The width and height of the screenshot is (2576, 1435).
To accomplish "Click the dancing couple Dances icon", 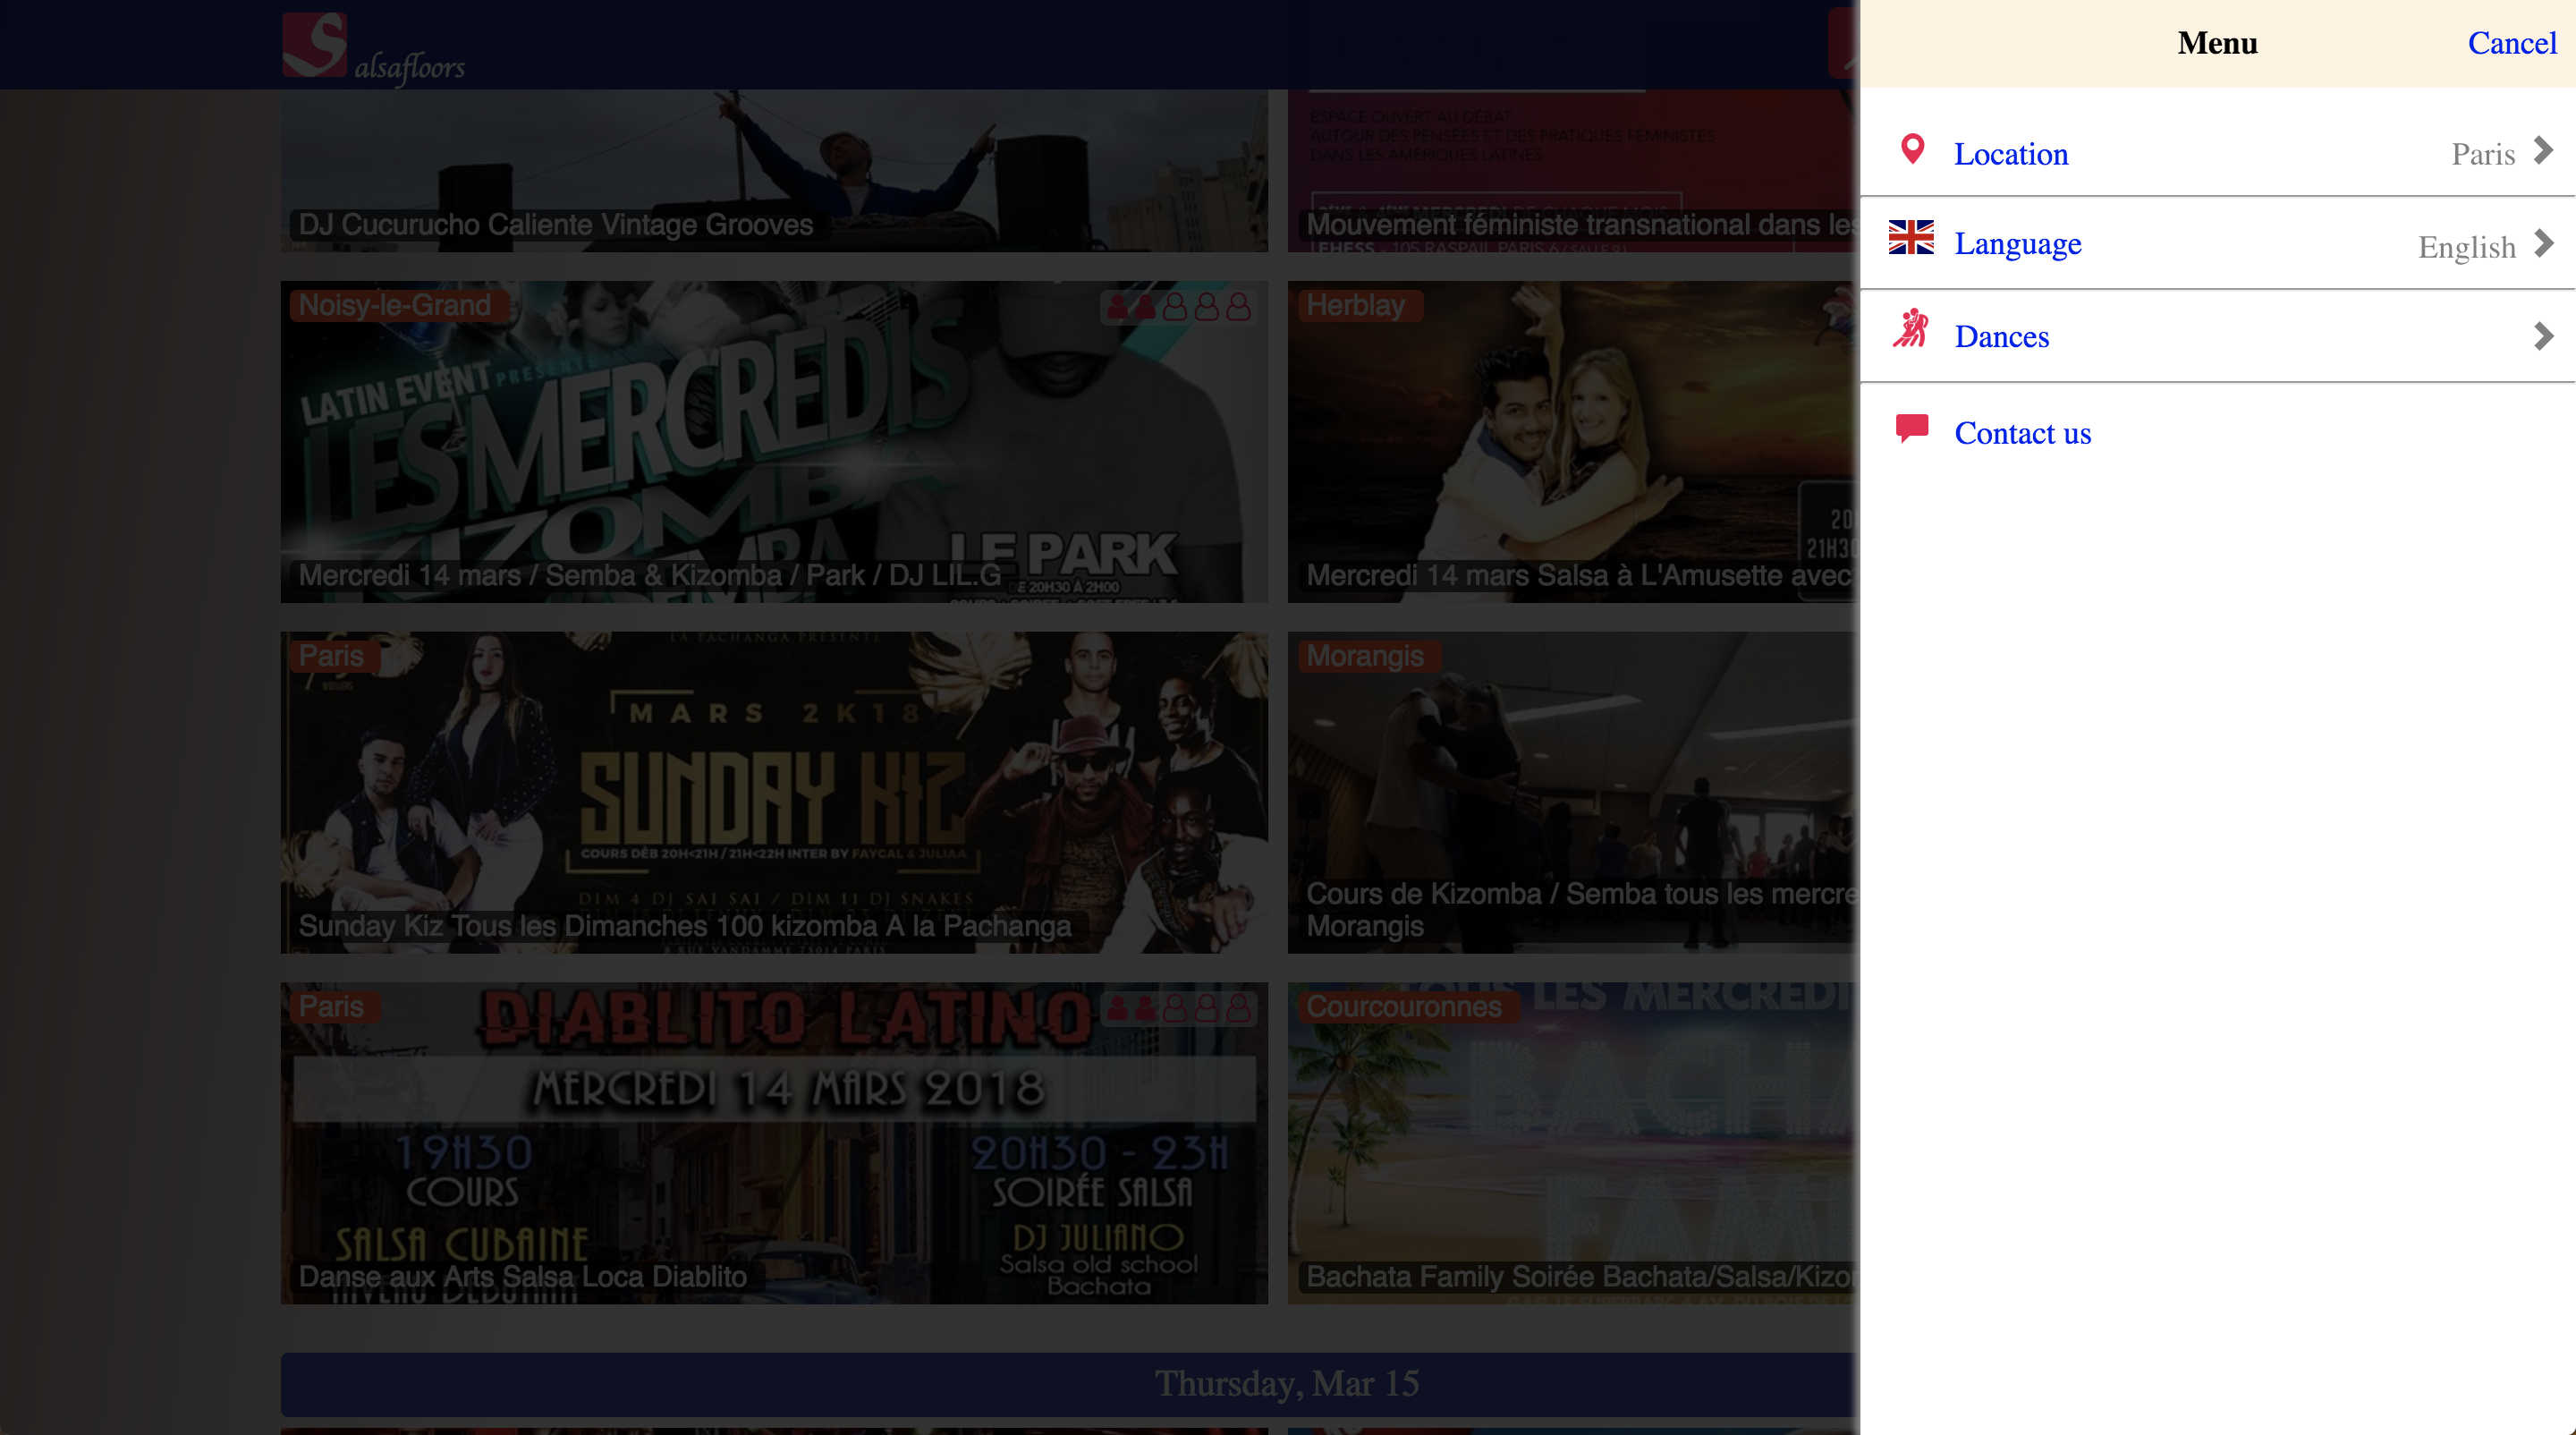I will (1911, 329).
